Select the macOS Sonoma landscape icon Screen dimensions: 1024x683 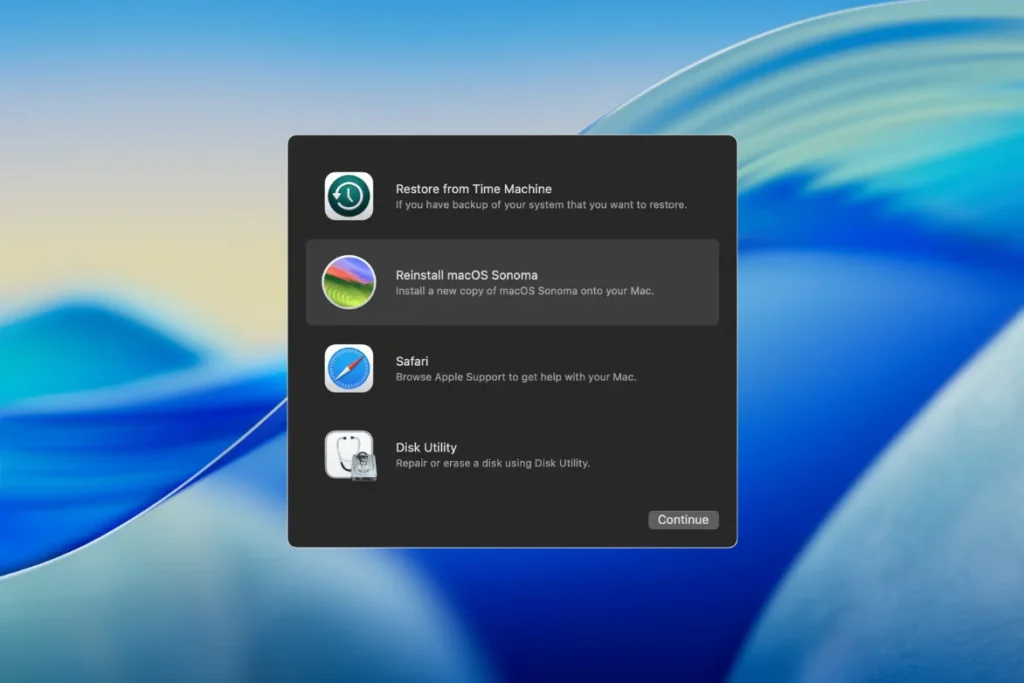(349, 282)
